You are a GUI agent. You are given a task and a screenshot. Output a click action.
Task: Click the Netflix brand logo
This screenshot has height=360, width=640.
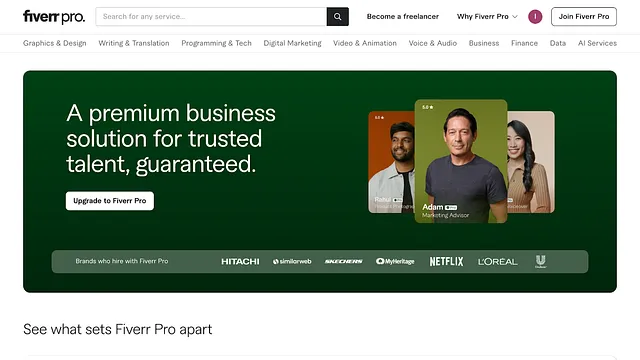(447, 262)
